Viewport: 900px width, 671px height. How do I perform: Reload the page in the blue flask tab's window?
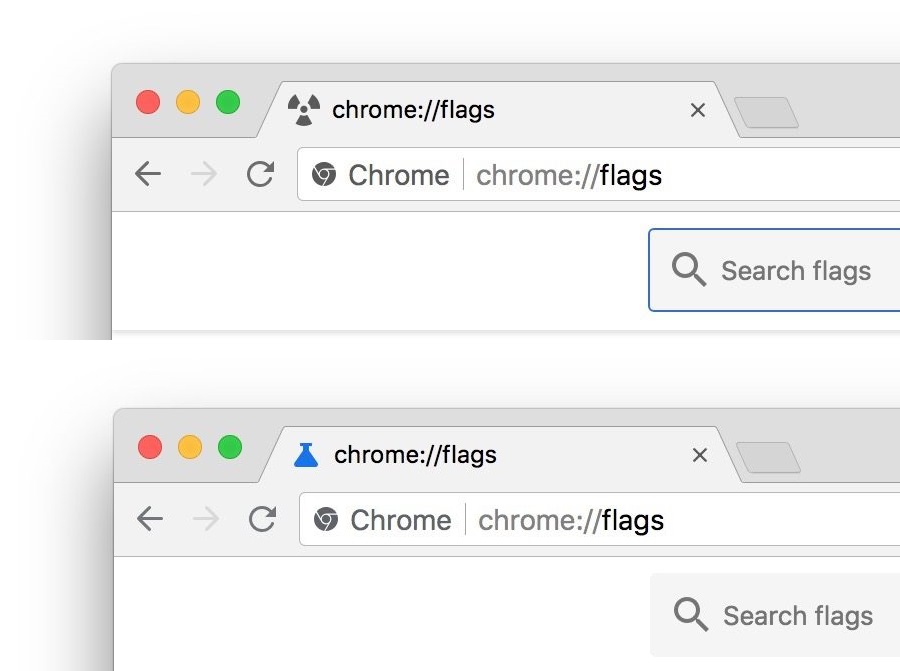263,519
